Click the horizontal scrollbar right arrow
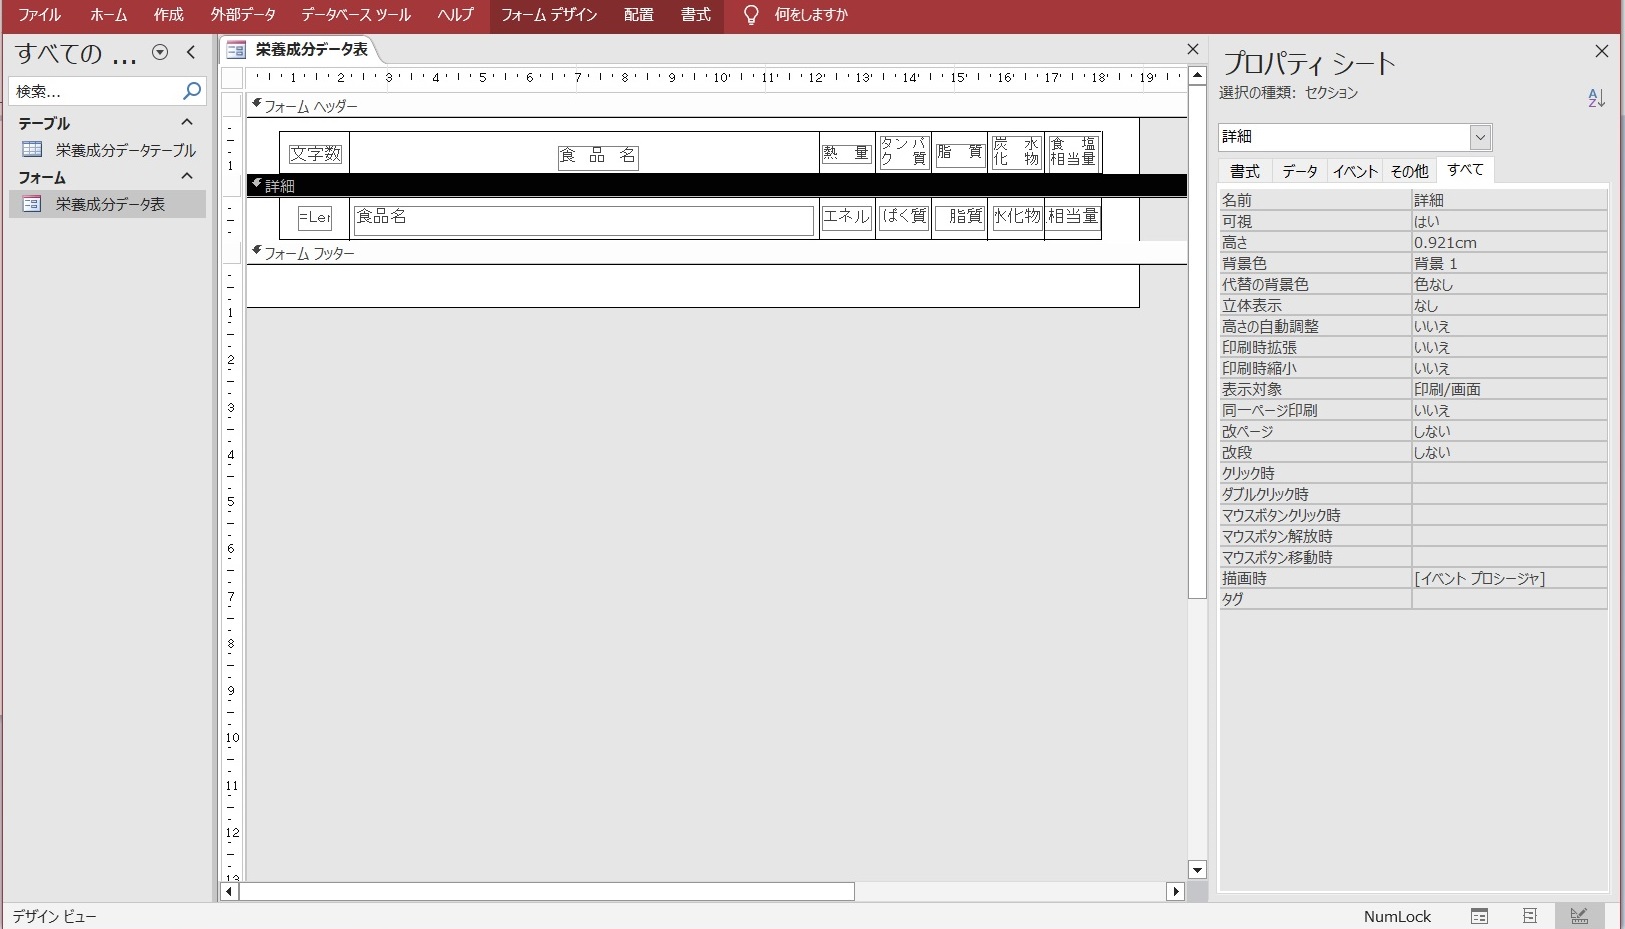This screenshot has height=929, width=1625. tap(1176, 891)
